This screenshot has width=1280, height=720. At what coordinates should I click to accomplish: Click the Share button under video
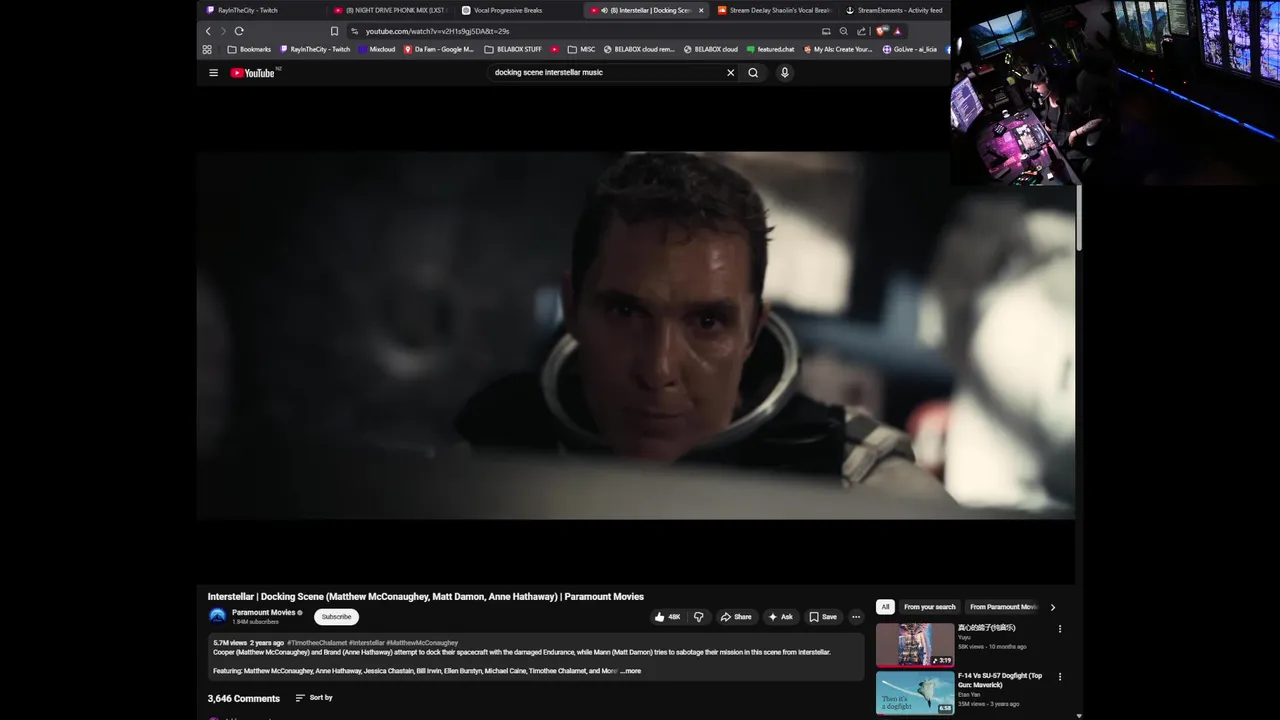(736, 617)
